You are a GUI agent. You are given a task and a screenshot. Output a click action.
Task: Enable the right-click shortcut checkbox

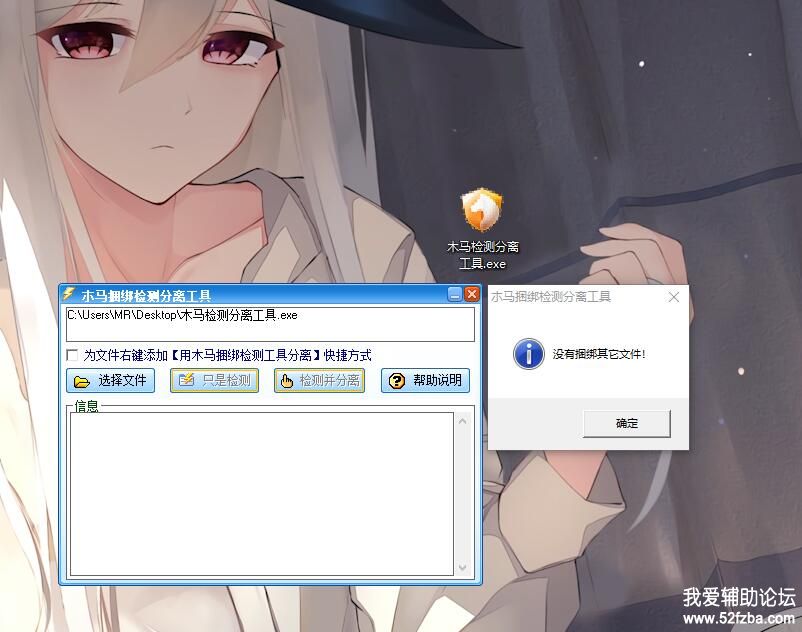click(x=72, y=355)
